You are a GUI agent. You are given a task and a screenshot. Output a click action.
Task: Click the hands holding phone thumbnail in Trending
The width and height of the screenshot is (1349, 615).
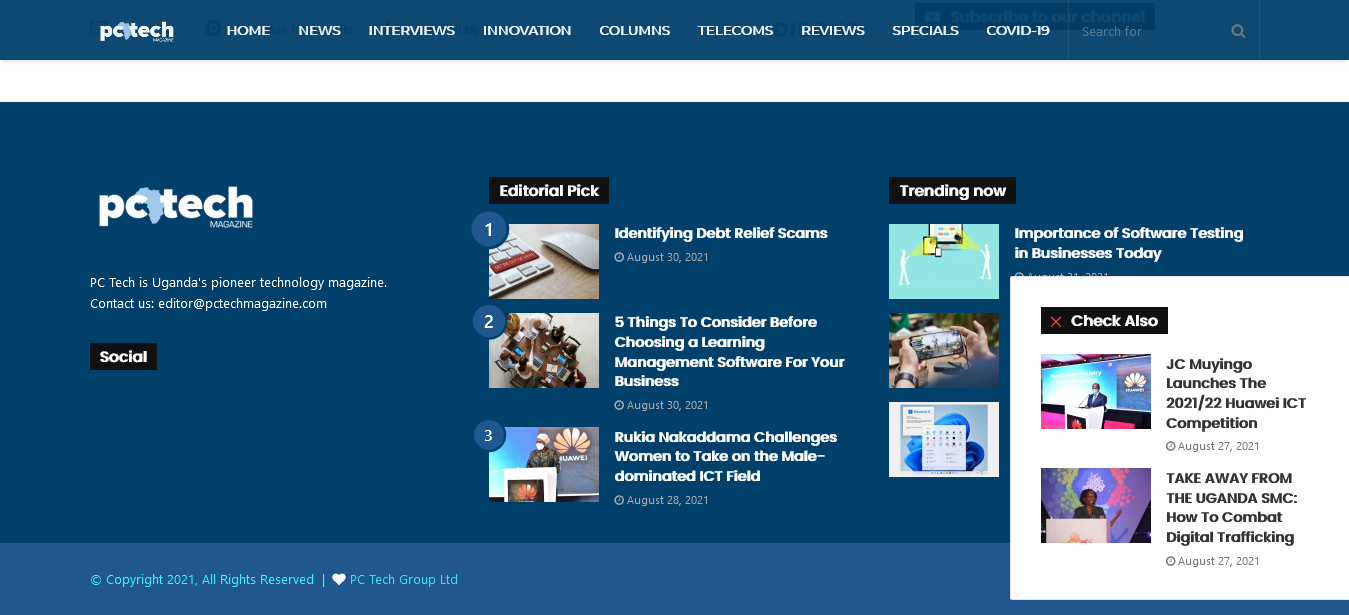[x=944, y=350]
